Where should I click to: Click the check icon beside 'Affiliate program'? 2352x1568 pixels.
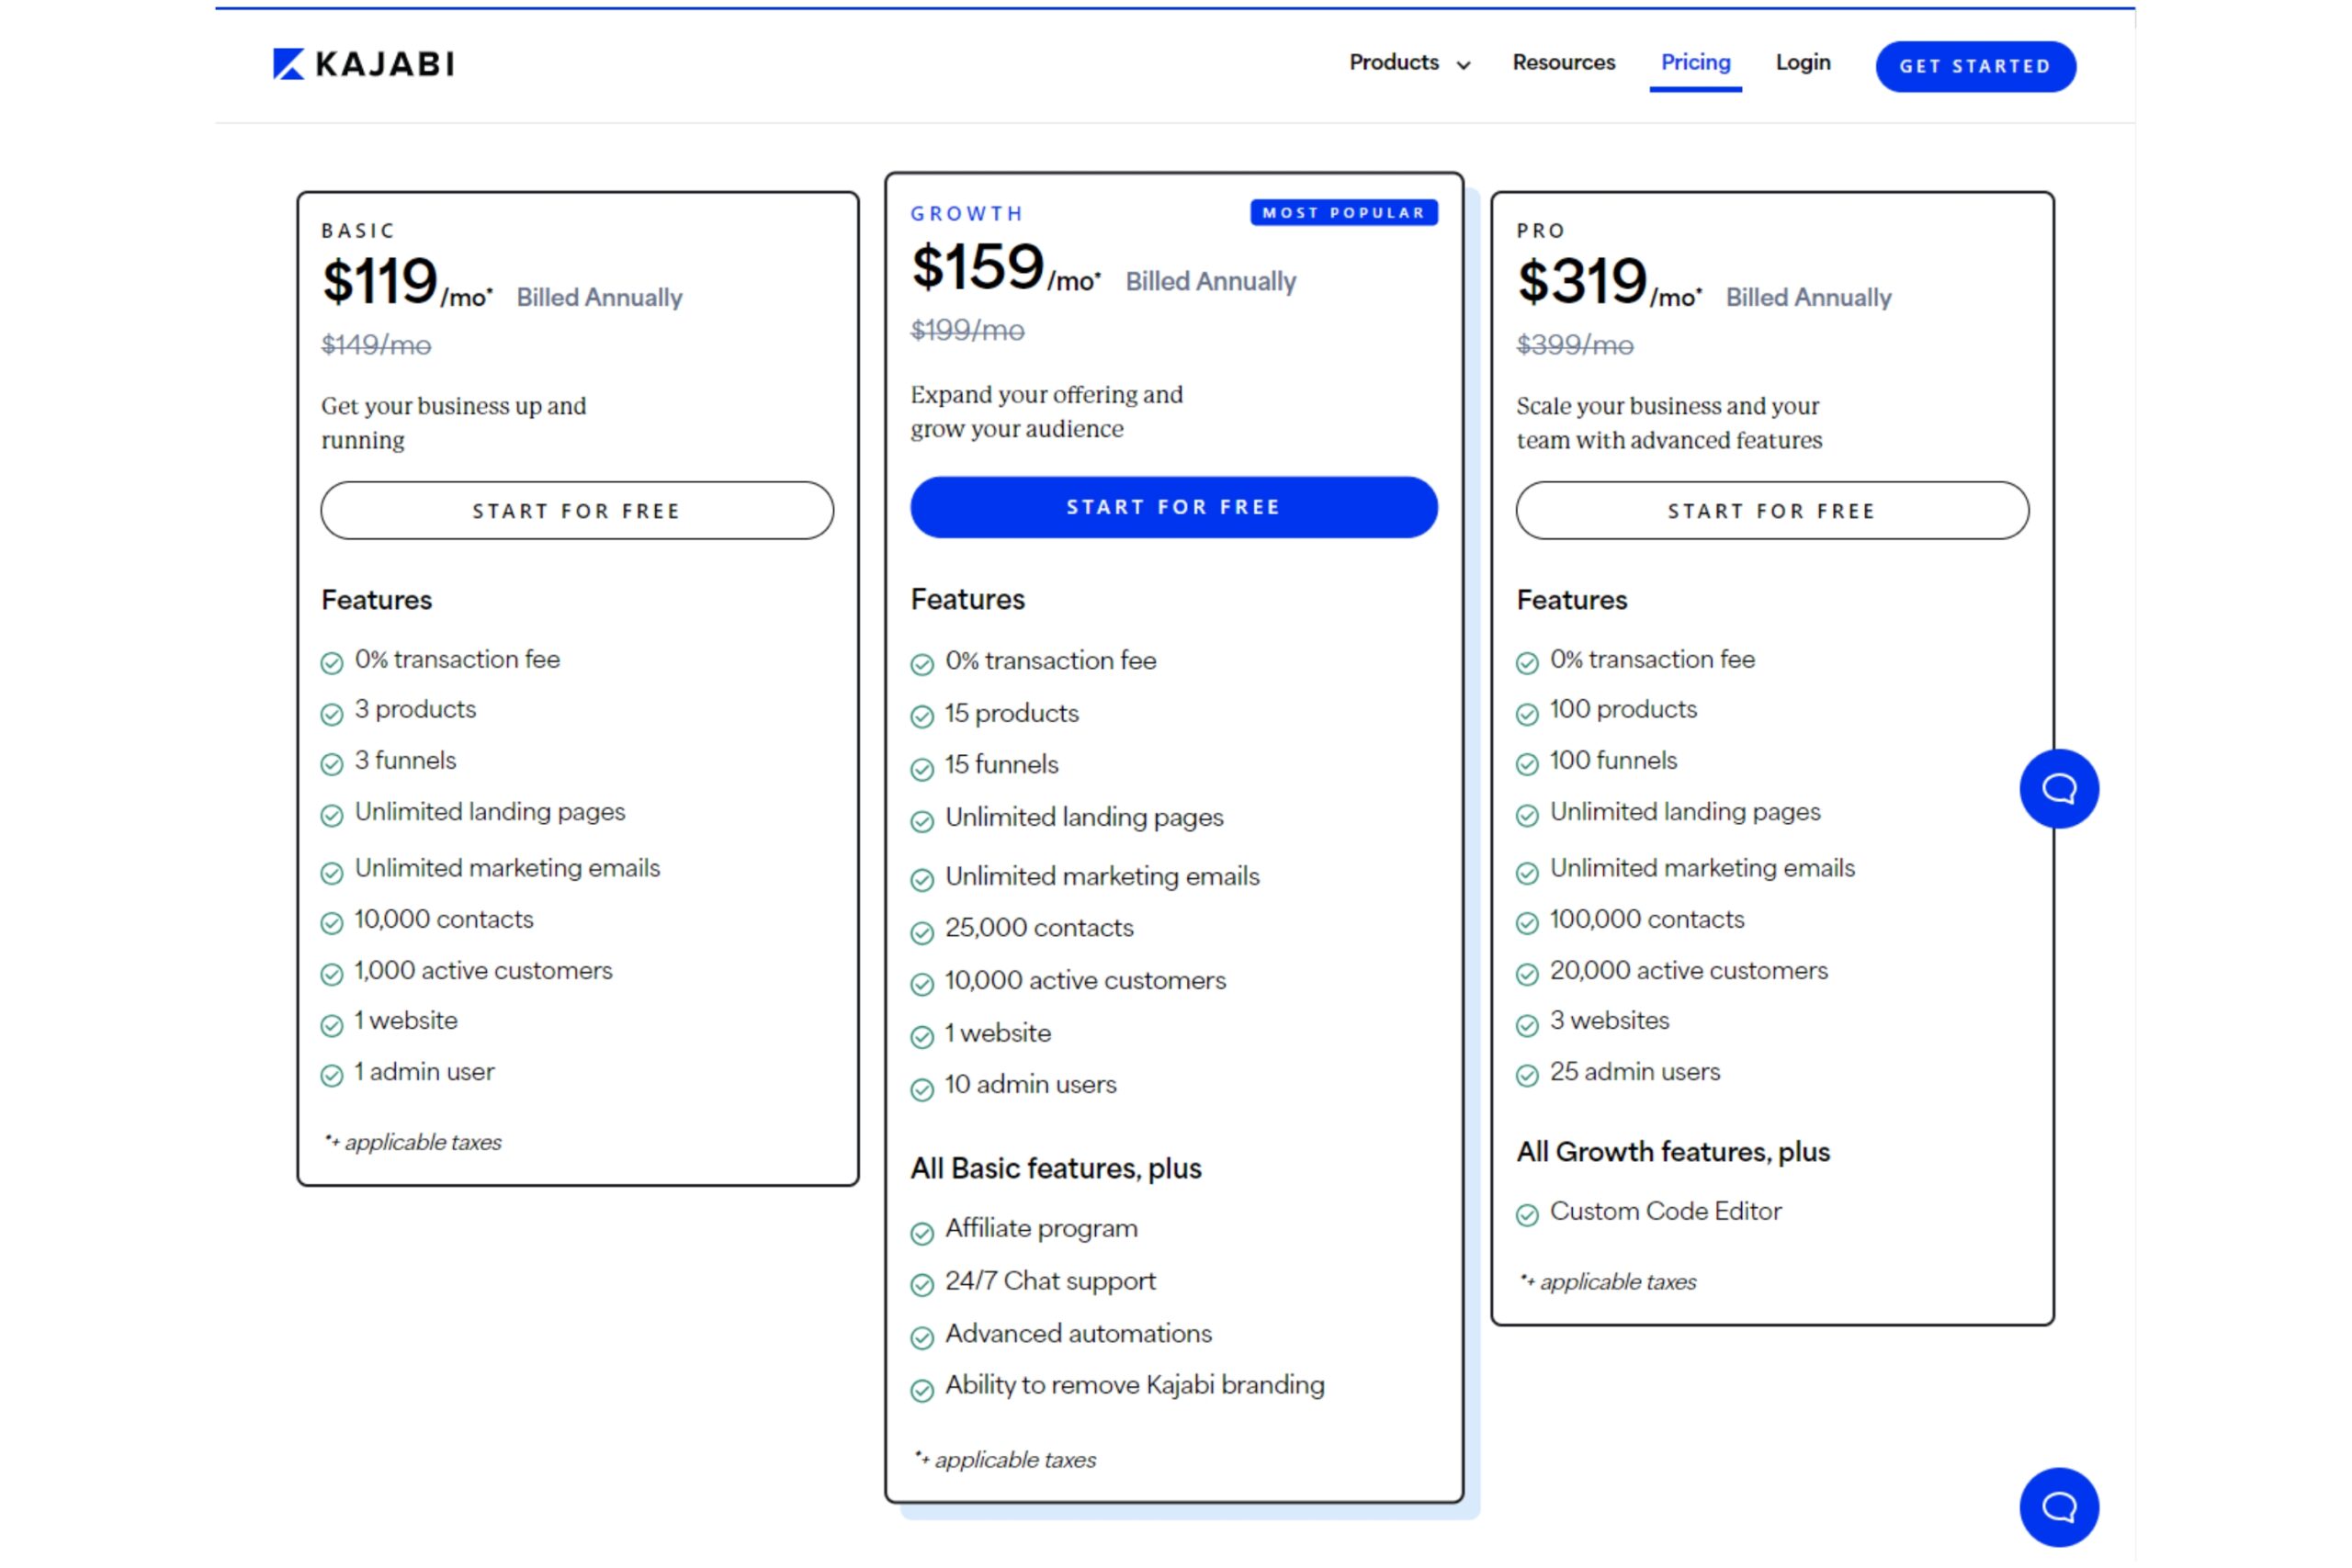pos(922,1232)
